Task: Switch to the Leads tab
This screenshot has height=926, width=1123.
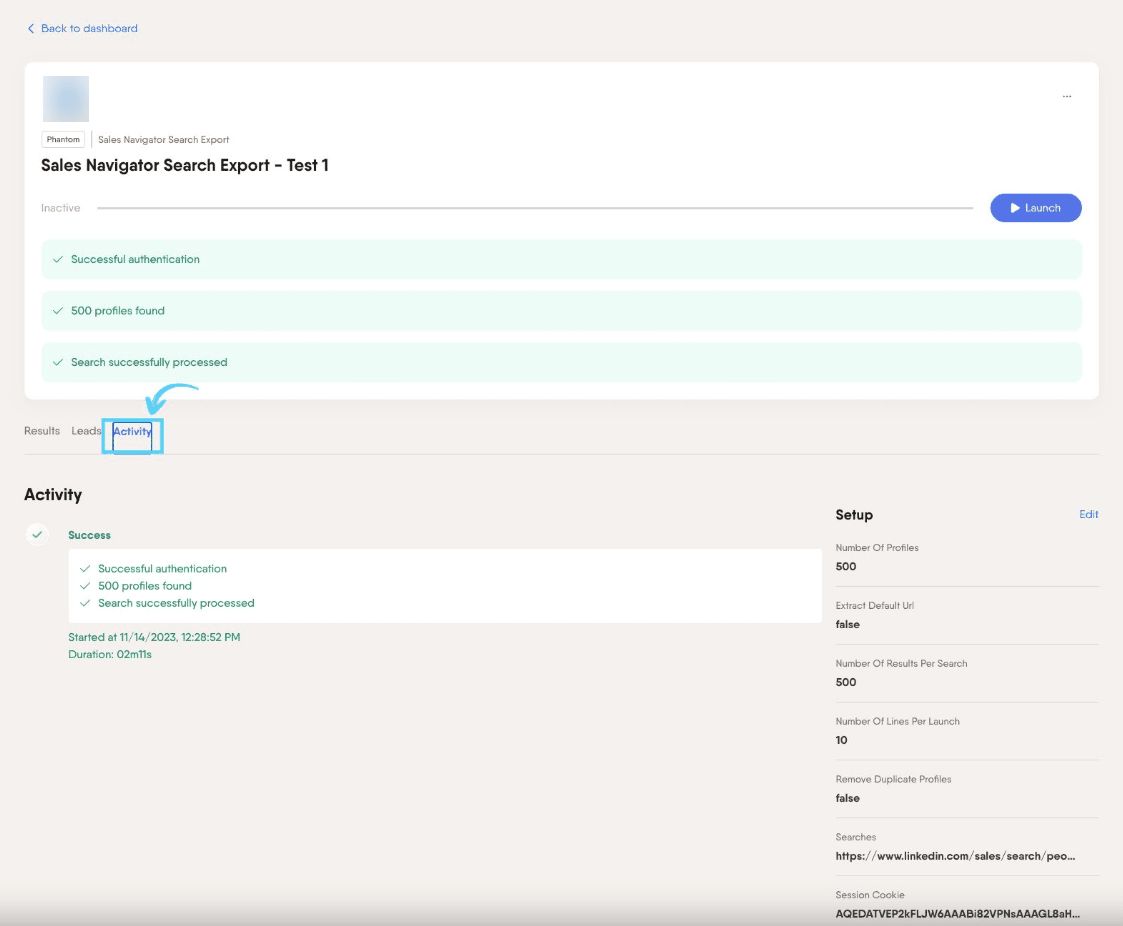Action: click(86, 431)
